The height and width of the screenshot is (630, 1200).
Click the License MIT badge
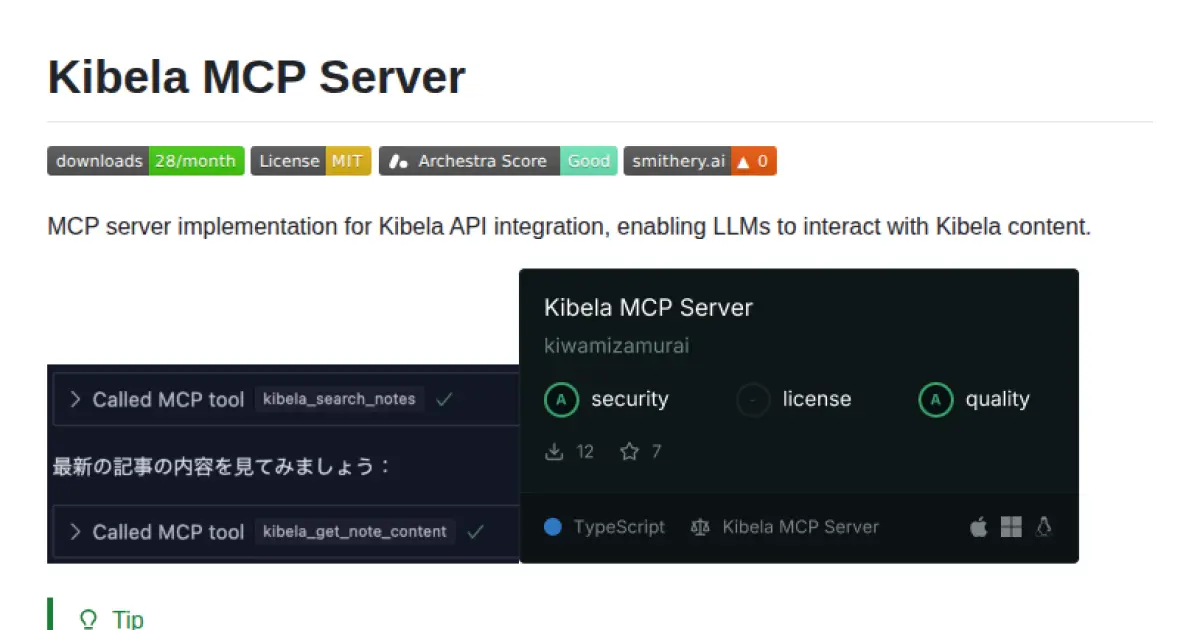click(310, 160)
